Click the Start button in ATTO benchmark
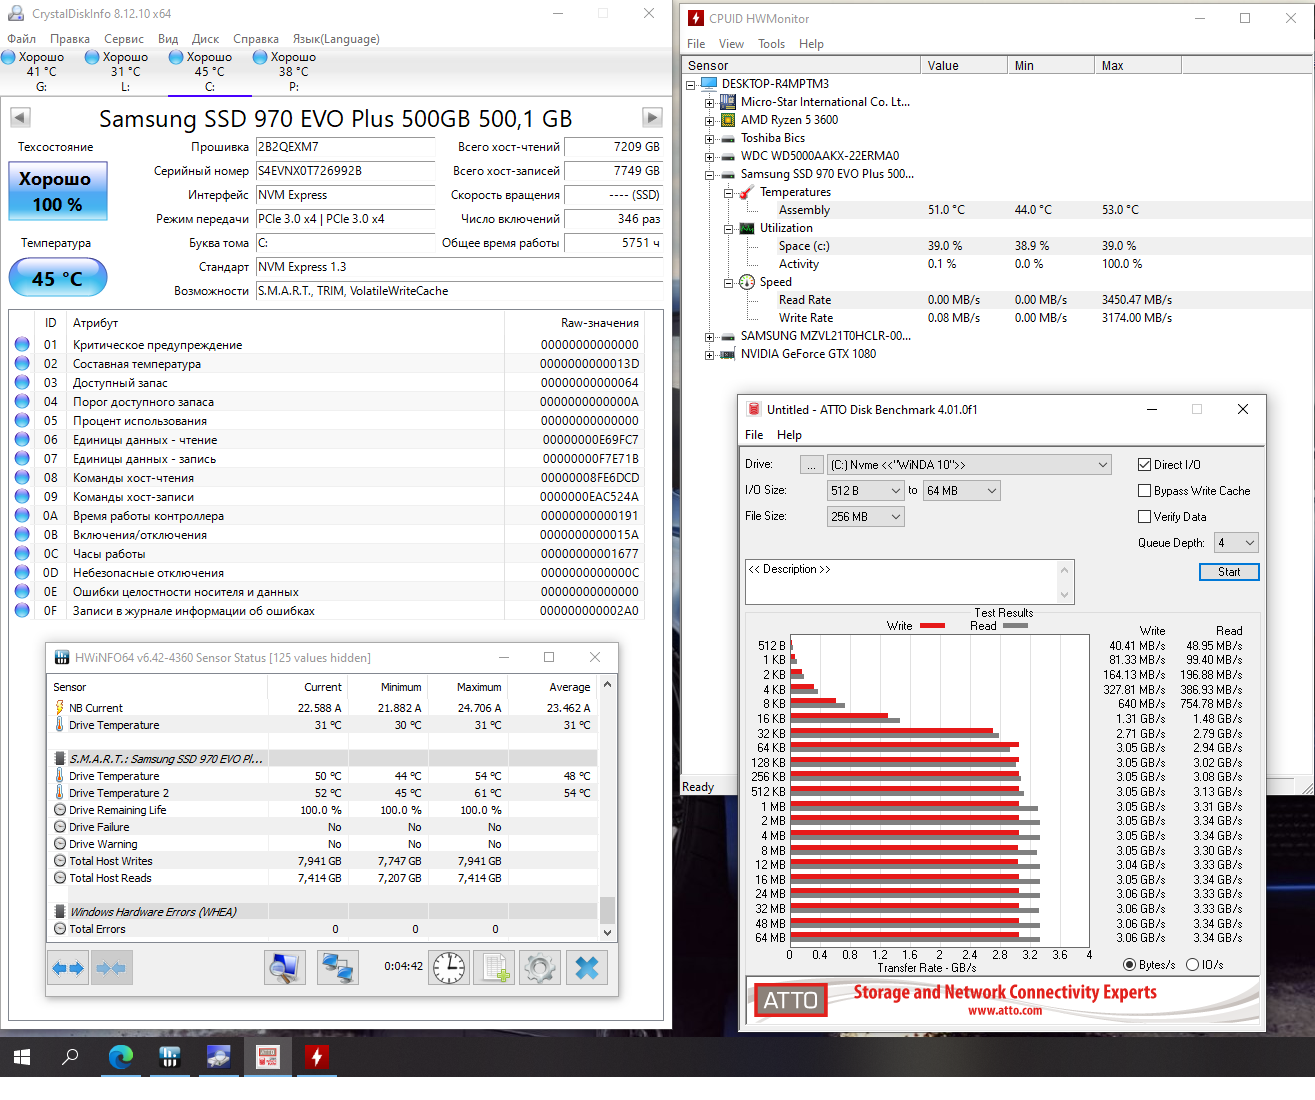1315x1100 pixels. (1229, 572)
